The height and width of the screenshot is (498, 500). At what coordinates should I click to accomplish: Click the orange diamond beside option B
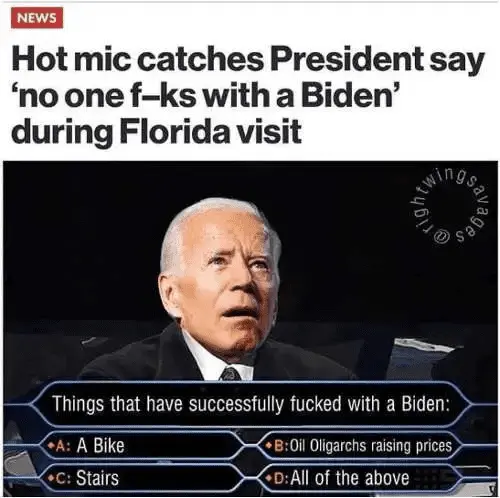[x=269, y=445]
